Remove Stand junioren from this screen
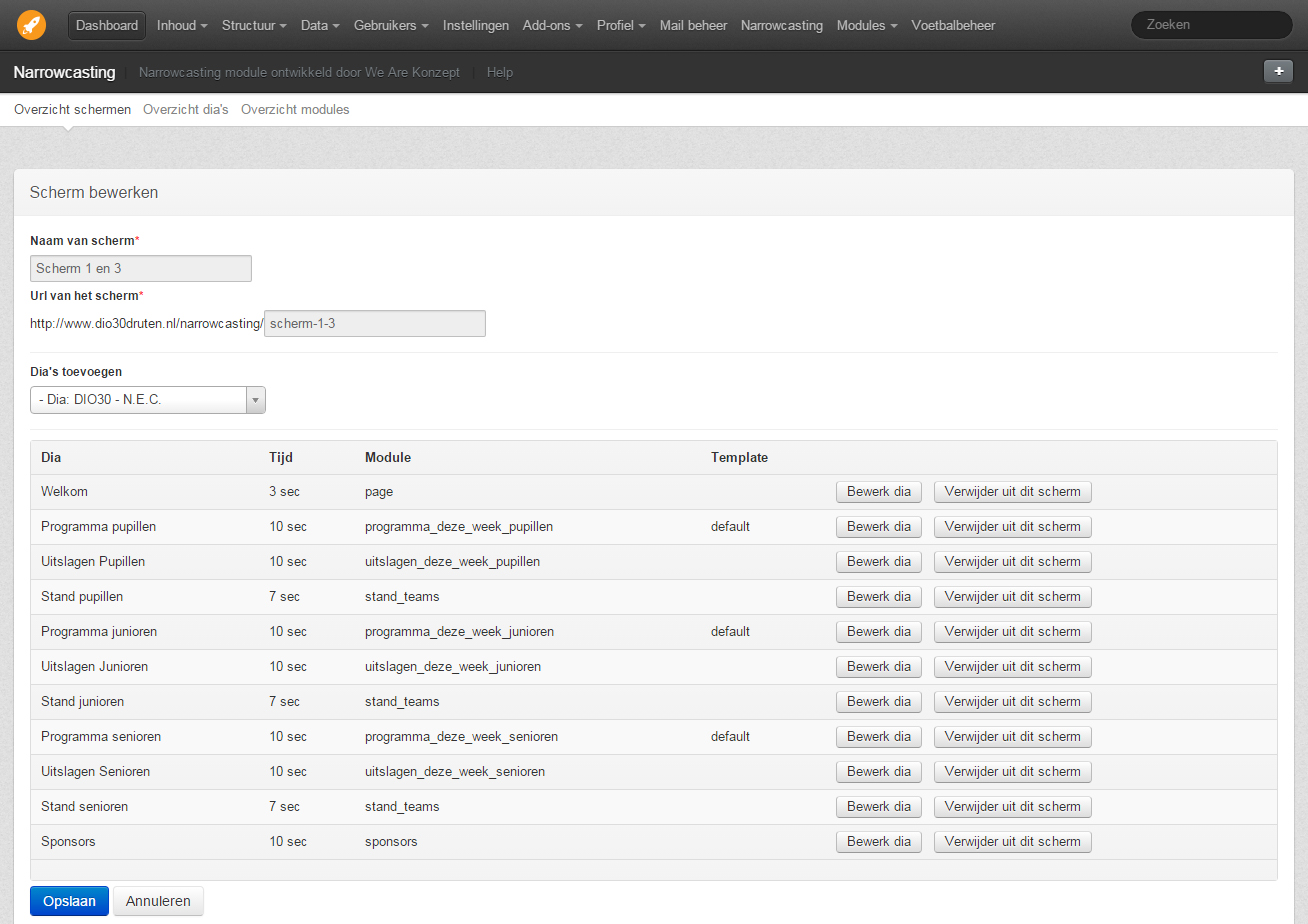The image size is (1308, 924). [1012, 702]
